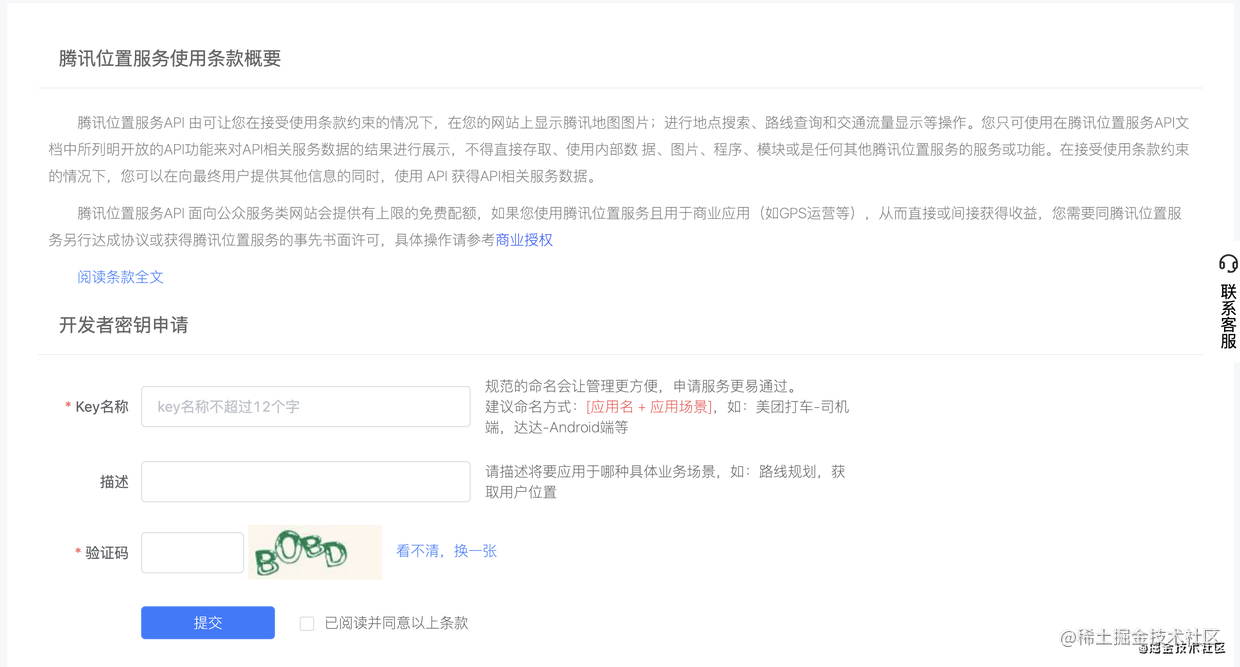Open 阅读条款全文 to read full terms
The image size is (1240, 667).
tap(120, 277)
